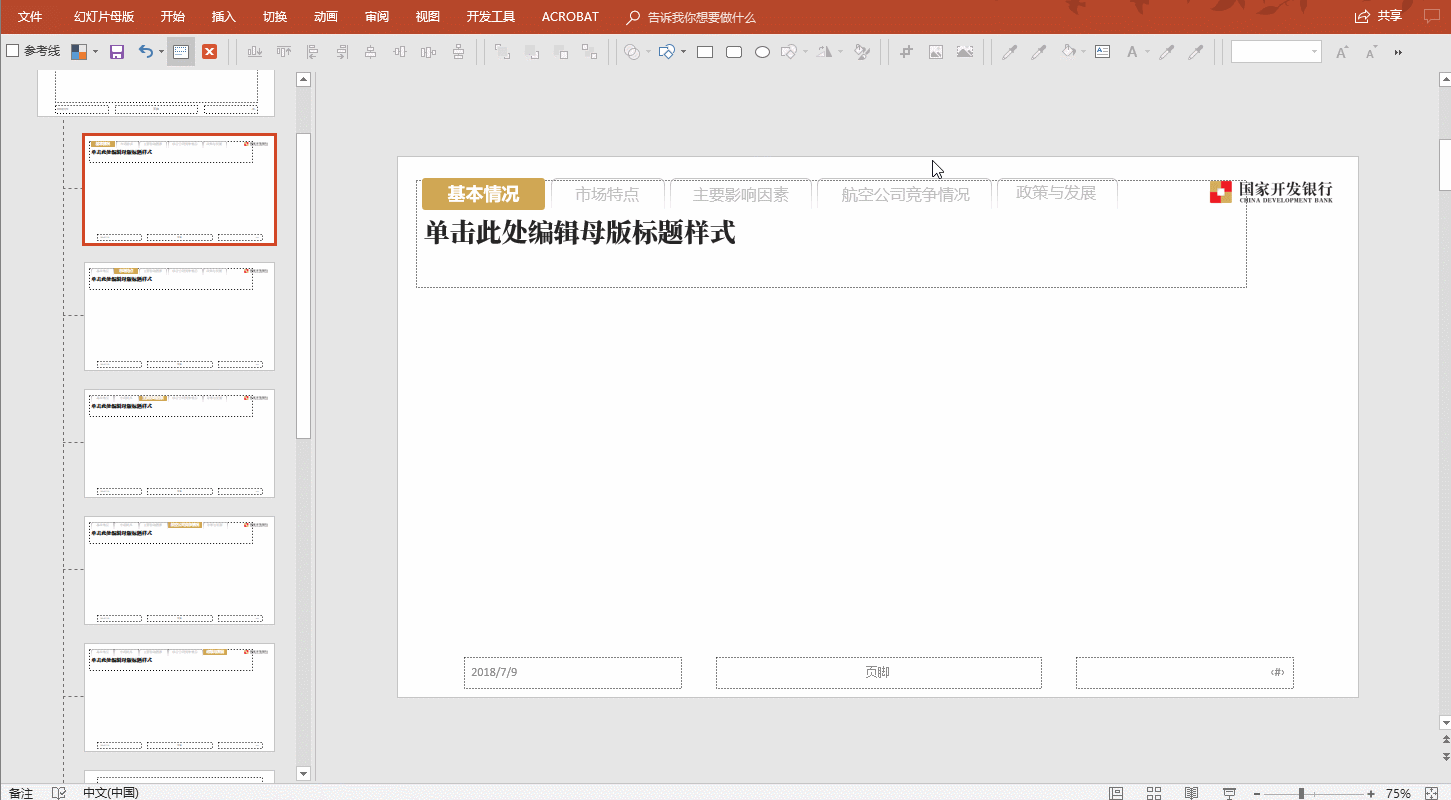Open the color scheme dropdown arrow
This screenshot has width=1451, height=800.
[x=95, y=52]
